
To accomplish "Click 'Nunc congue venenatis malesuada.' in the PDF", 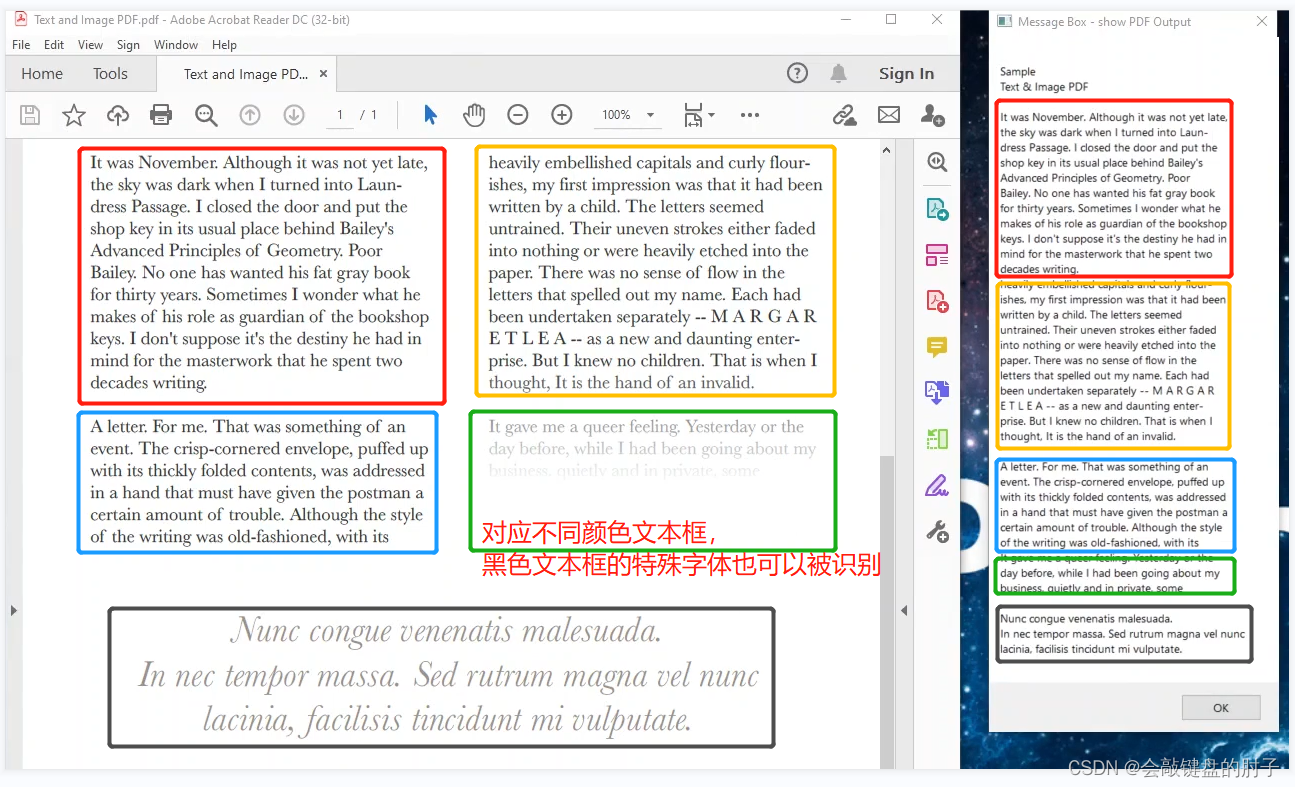I will click(446, 632).
